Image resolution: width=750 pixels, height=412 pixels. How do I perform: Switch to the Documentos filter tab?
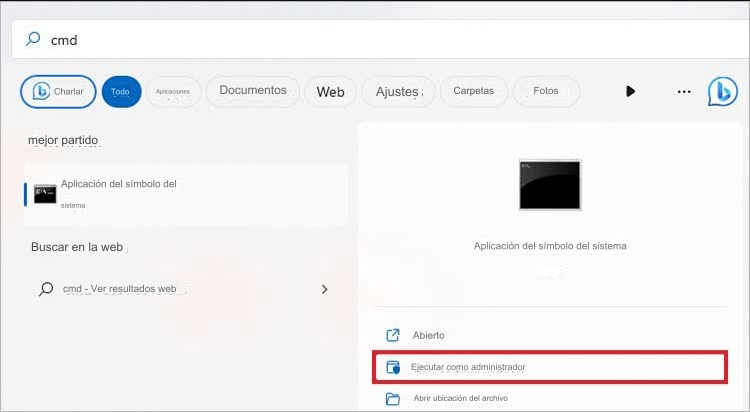[253, 90]
